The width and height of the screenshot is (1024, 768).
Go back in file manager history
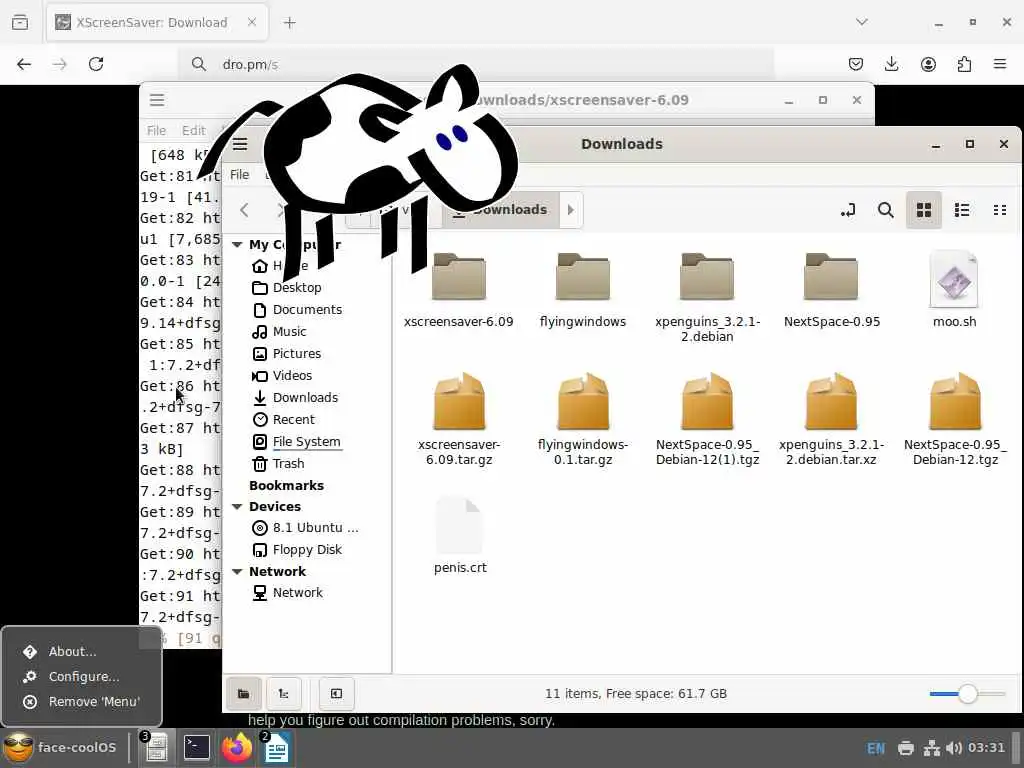point(244,210)
